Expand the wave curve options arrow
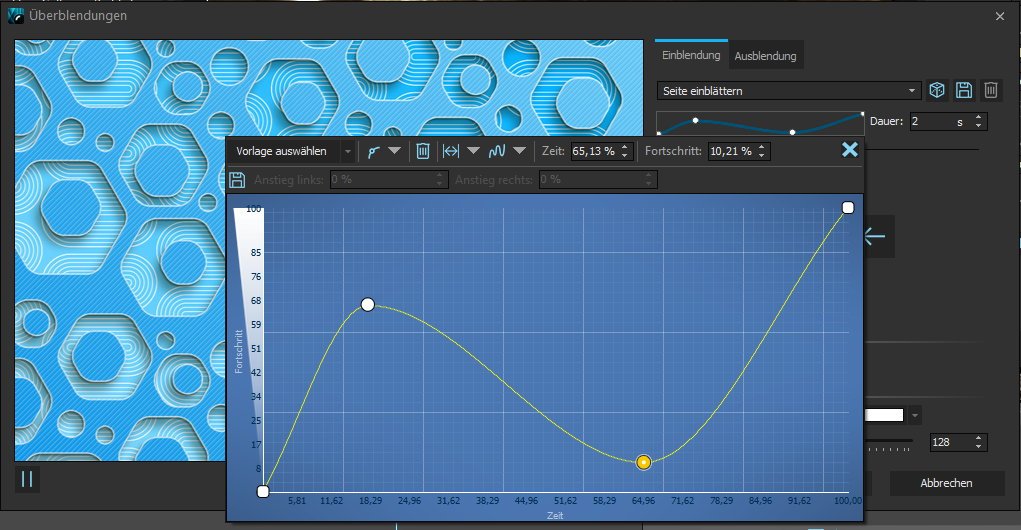Screen dimensions: 1021x530 point(519,151)
